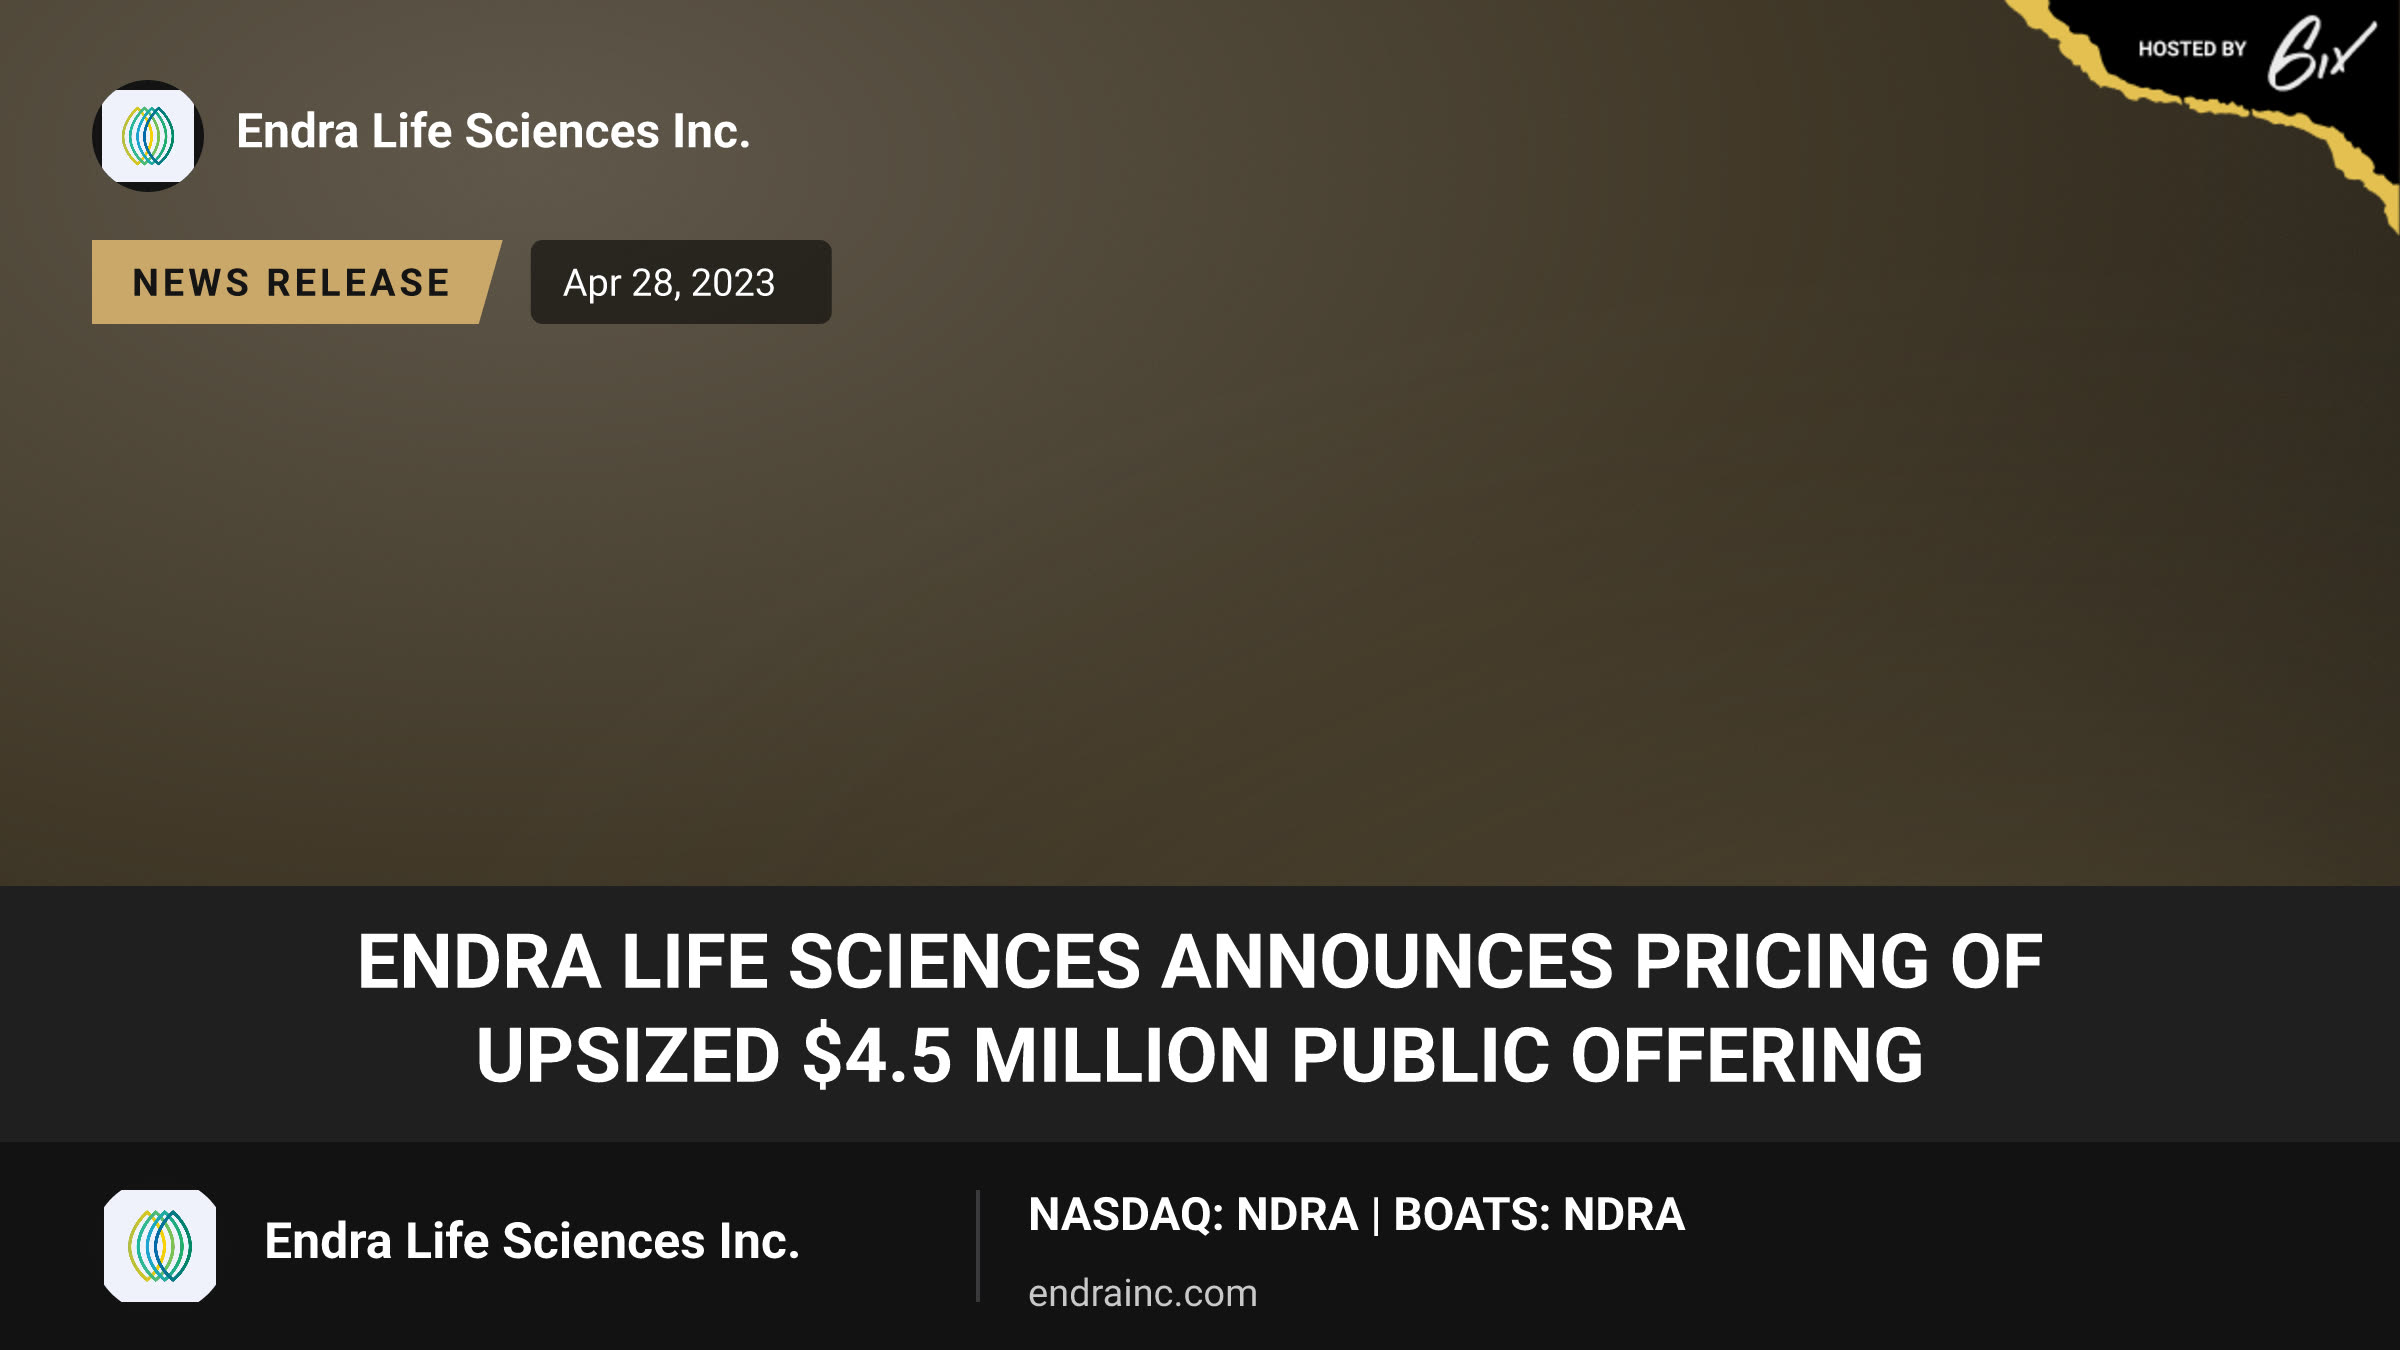
Task: Click the HOSTED BY label
Action: (x=2192, y=49)
